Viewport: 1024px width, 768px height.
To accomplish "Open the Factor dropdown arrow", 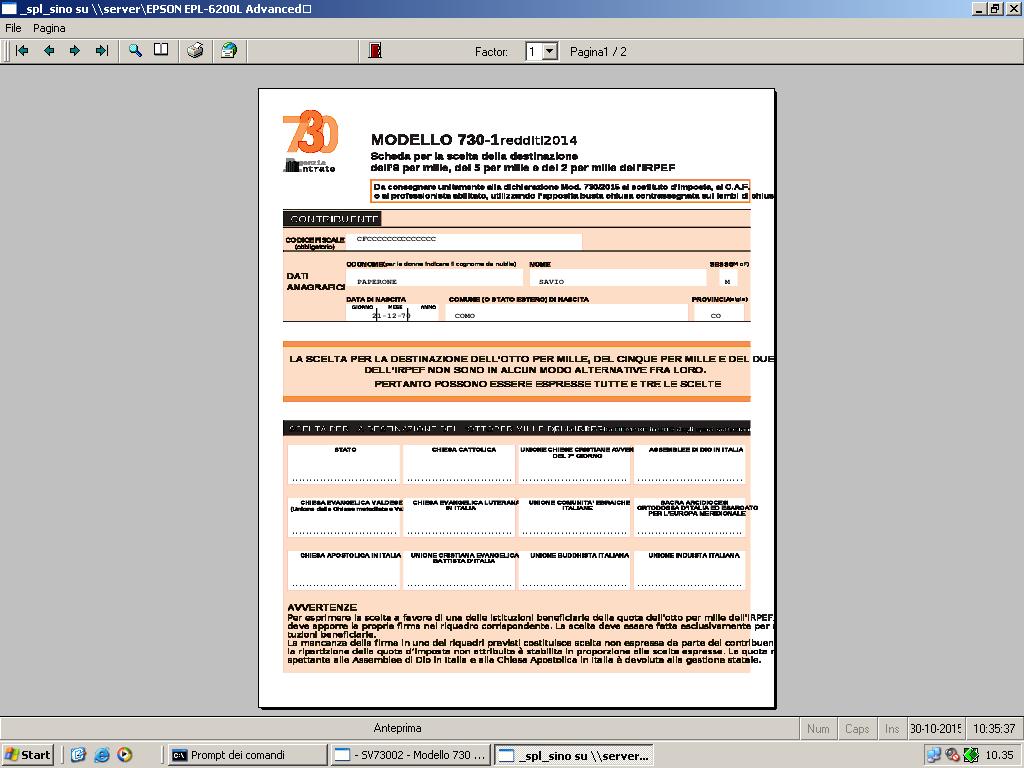I will (x=551, y=52).
